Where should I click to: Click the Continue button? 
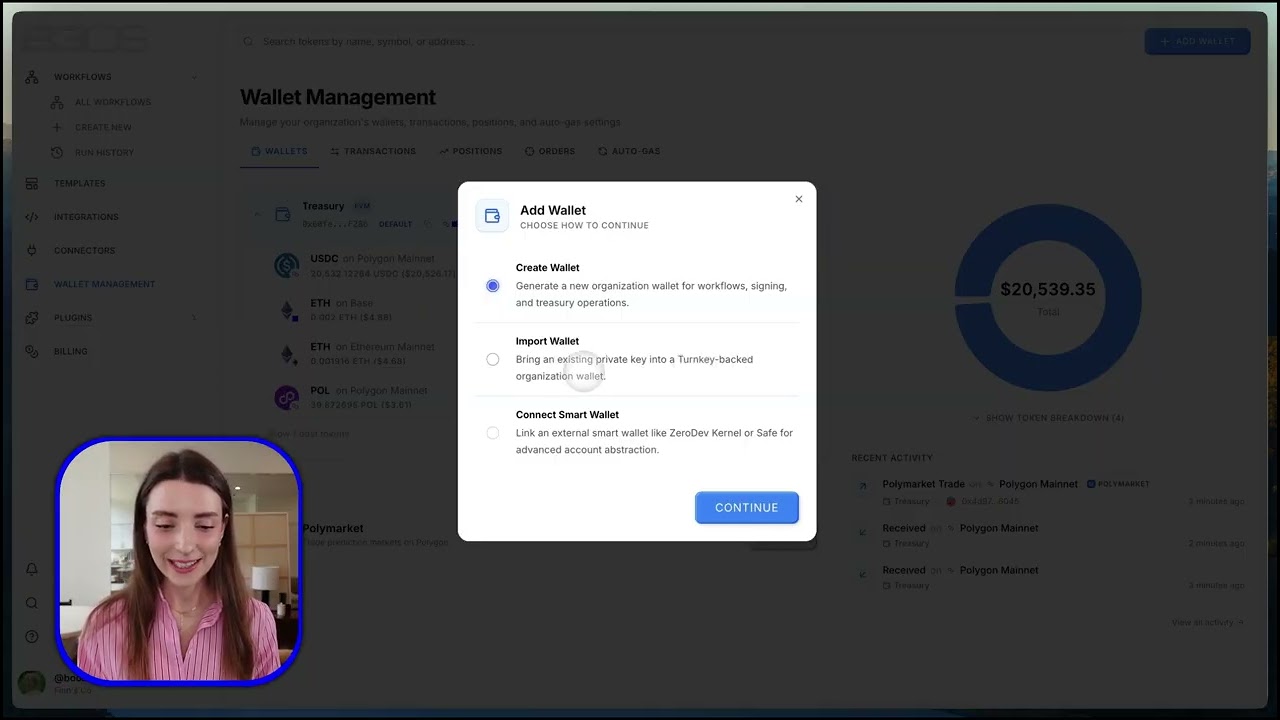point(747,507)
